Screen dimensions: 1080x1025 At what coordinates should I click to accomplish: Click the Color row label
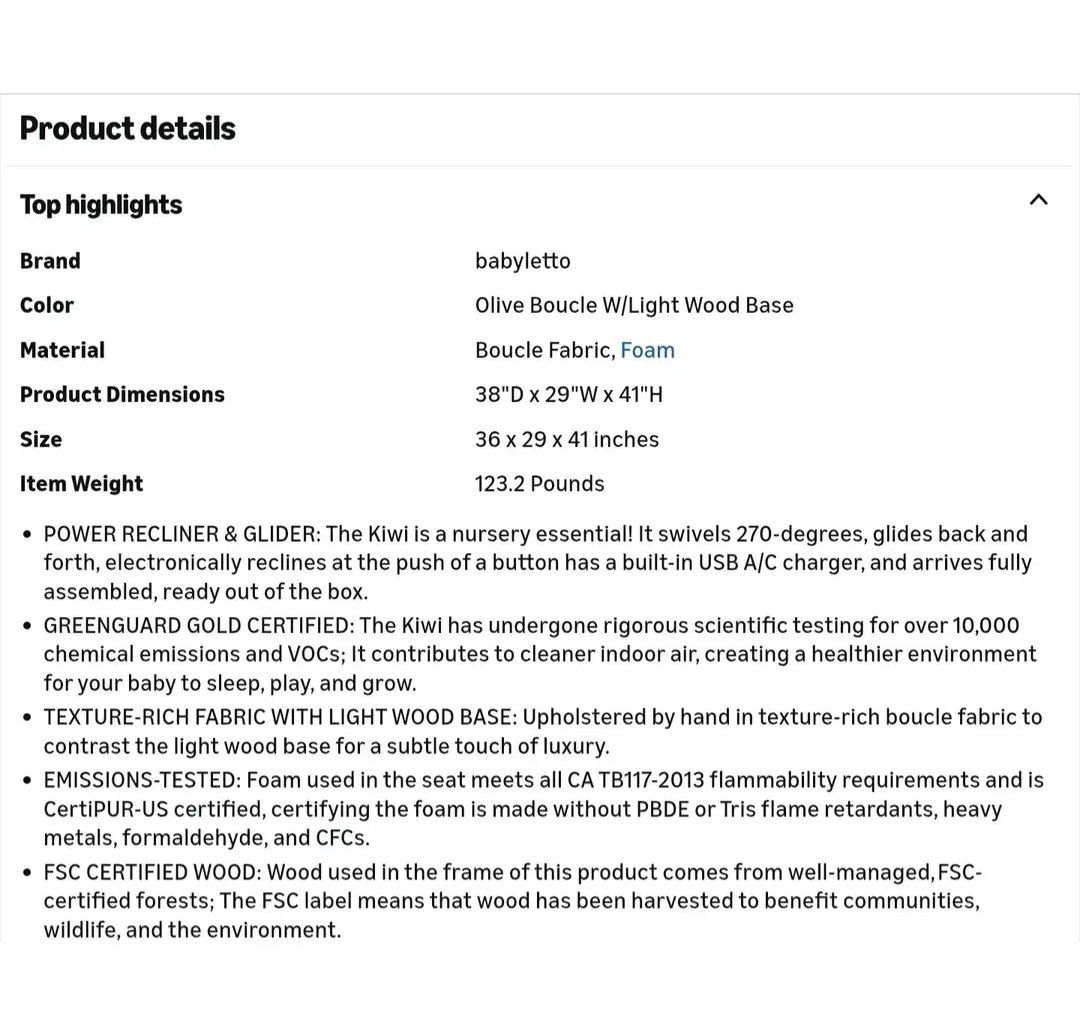[x=47, y=305]
